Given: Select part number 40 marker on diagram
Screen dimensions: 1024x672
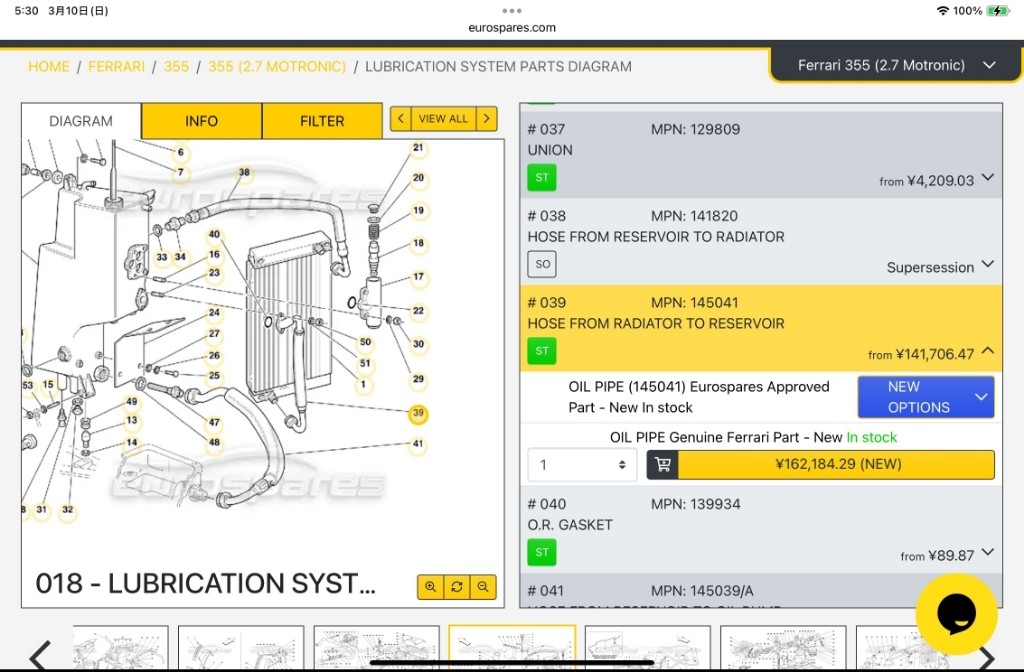Looking at the screenshot, I should click(x=214, y=234).
